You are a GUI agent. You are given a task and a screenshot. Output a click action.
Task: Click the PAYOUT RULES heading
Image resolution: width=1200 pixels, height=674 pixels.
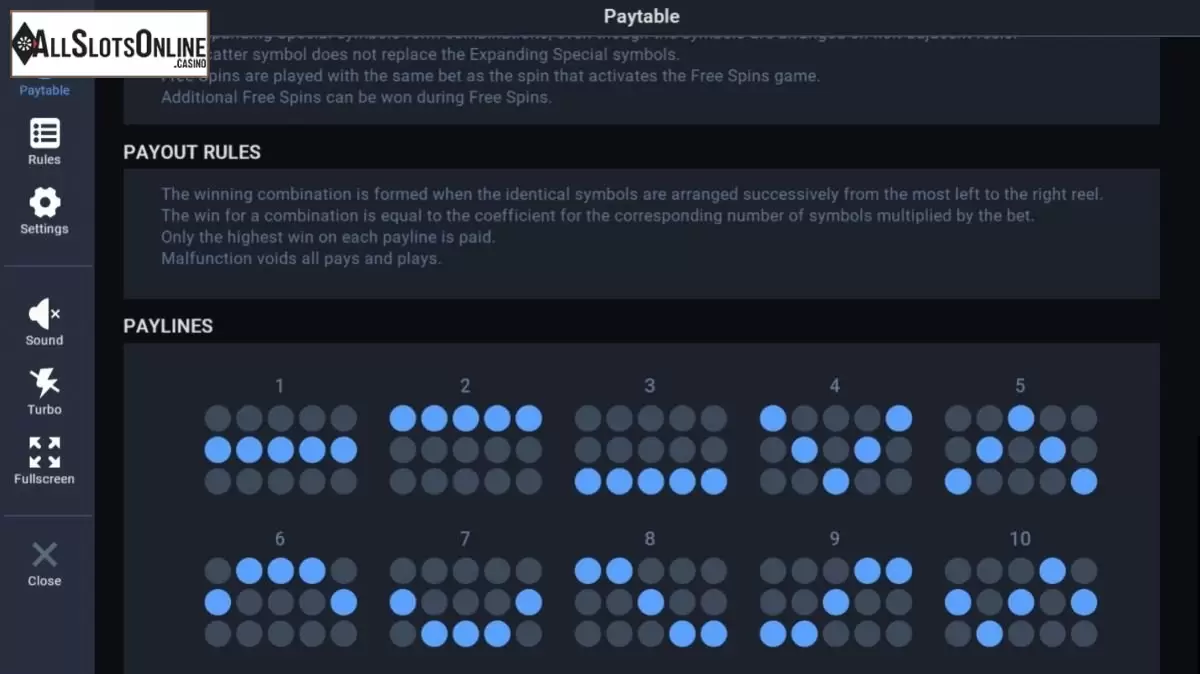192,152
